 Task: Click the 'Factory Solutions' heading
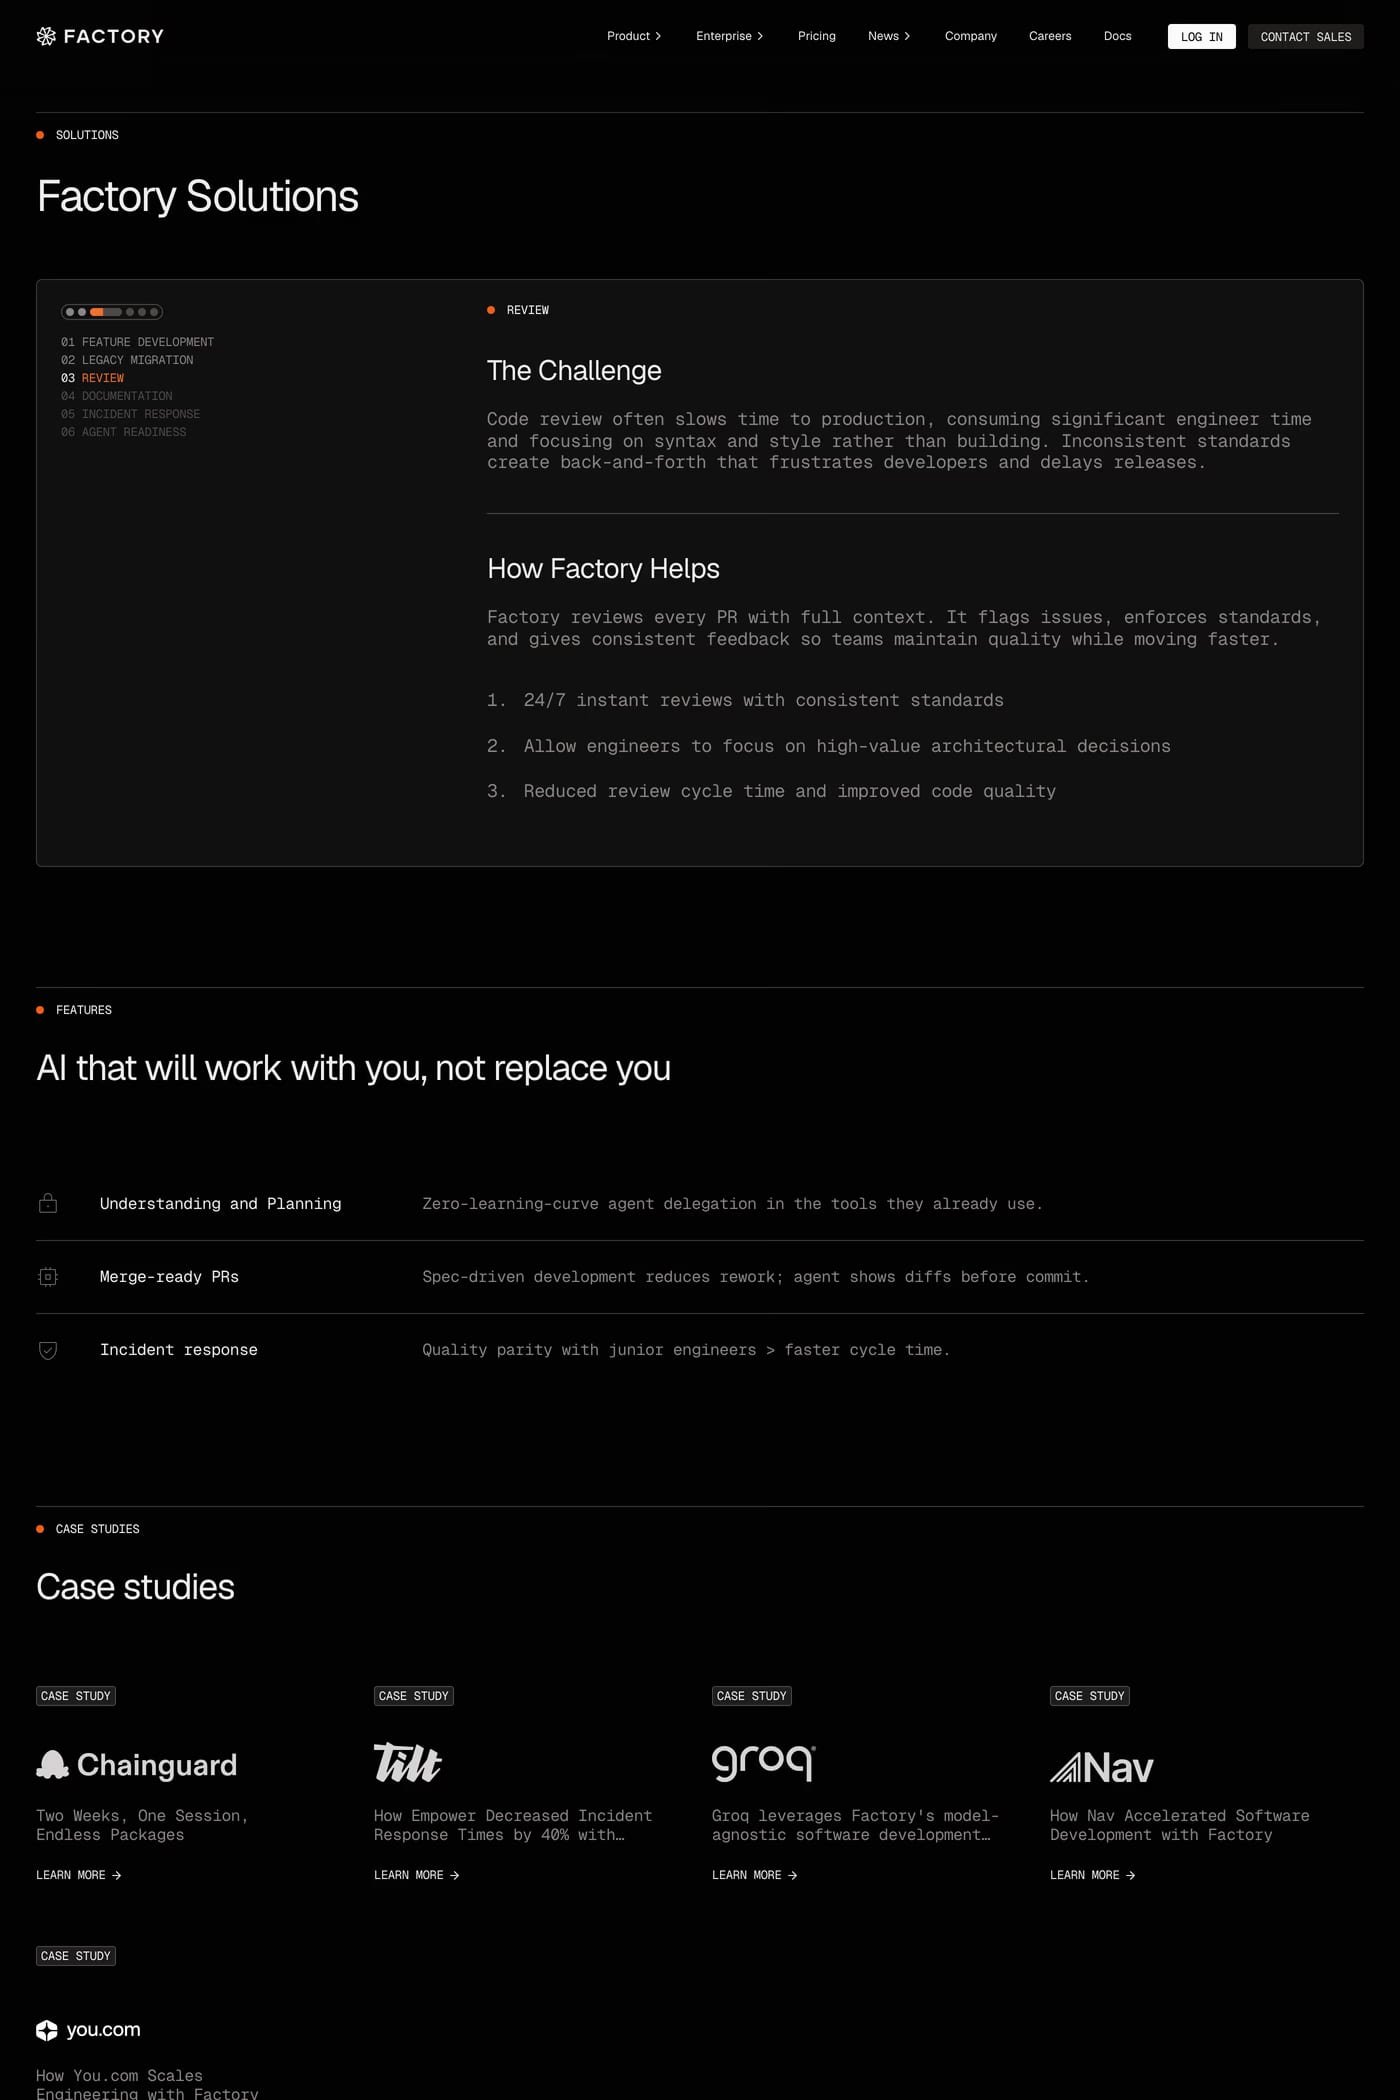198,196
